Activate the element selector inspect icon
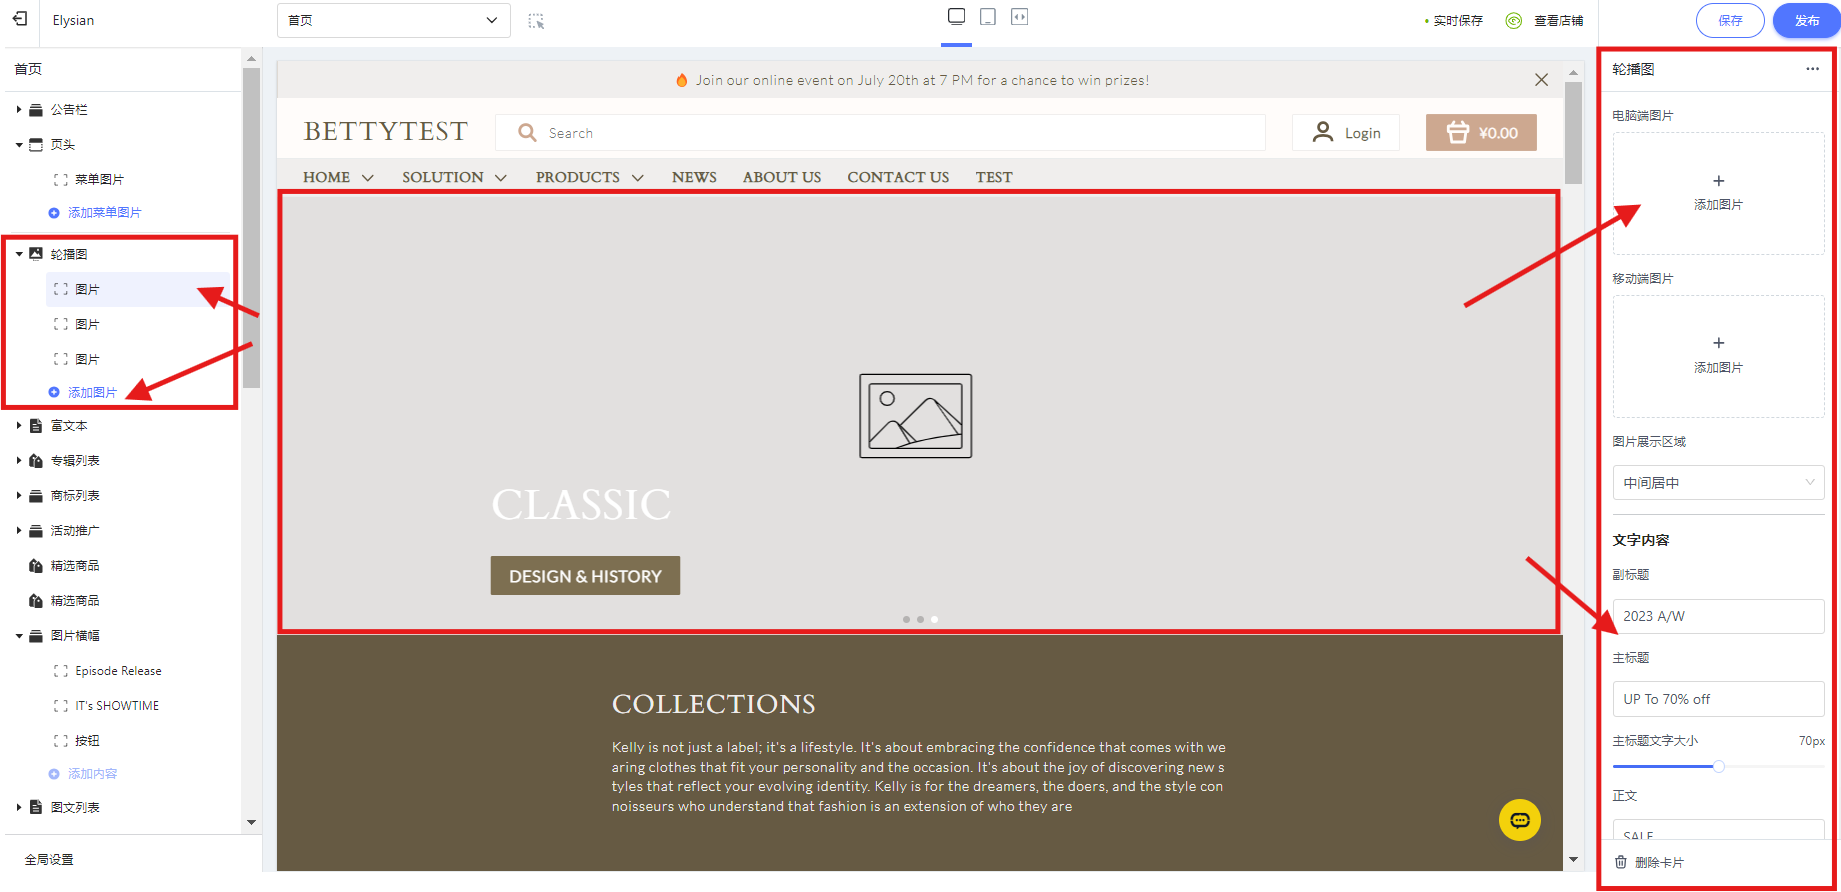The image size is (1841, 892). [x=536, y=21]
